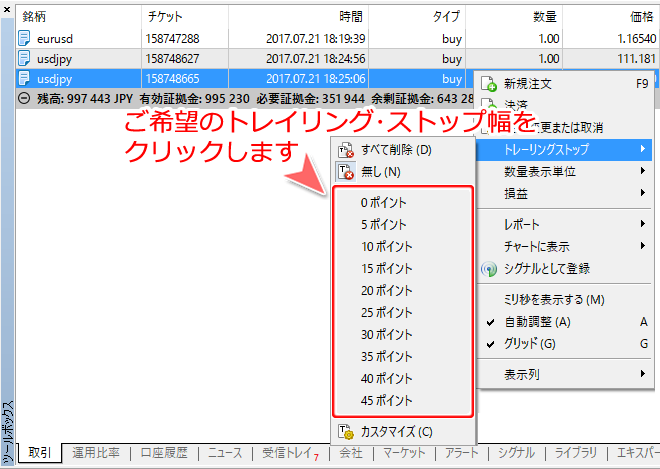This screenshot has height=469, width=660.
Task: Click the icon of usdjpy ticket 158748627
Action: [x=24, y=58]
